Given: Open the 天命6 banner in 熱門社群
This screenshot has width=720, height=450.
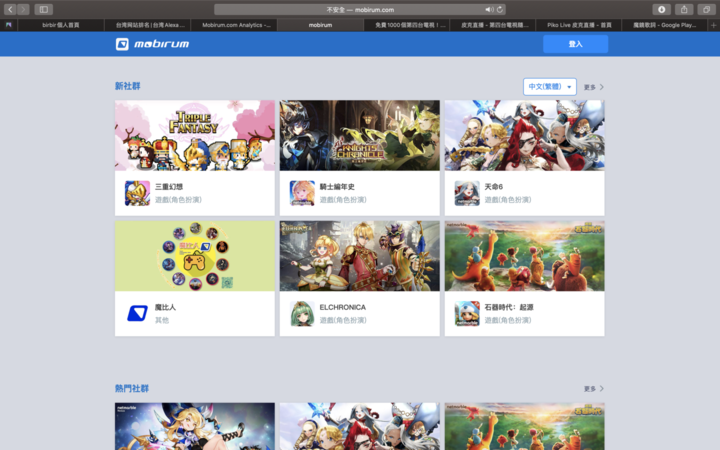Looking at the screenshot, I should pyautogui.click(x=360, y=427).
